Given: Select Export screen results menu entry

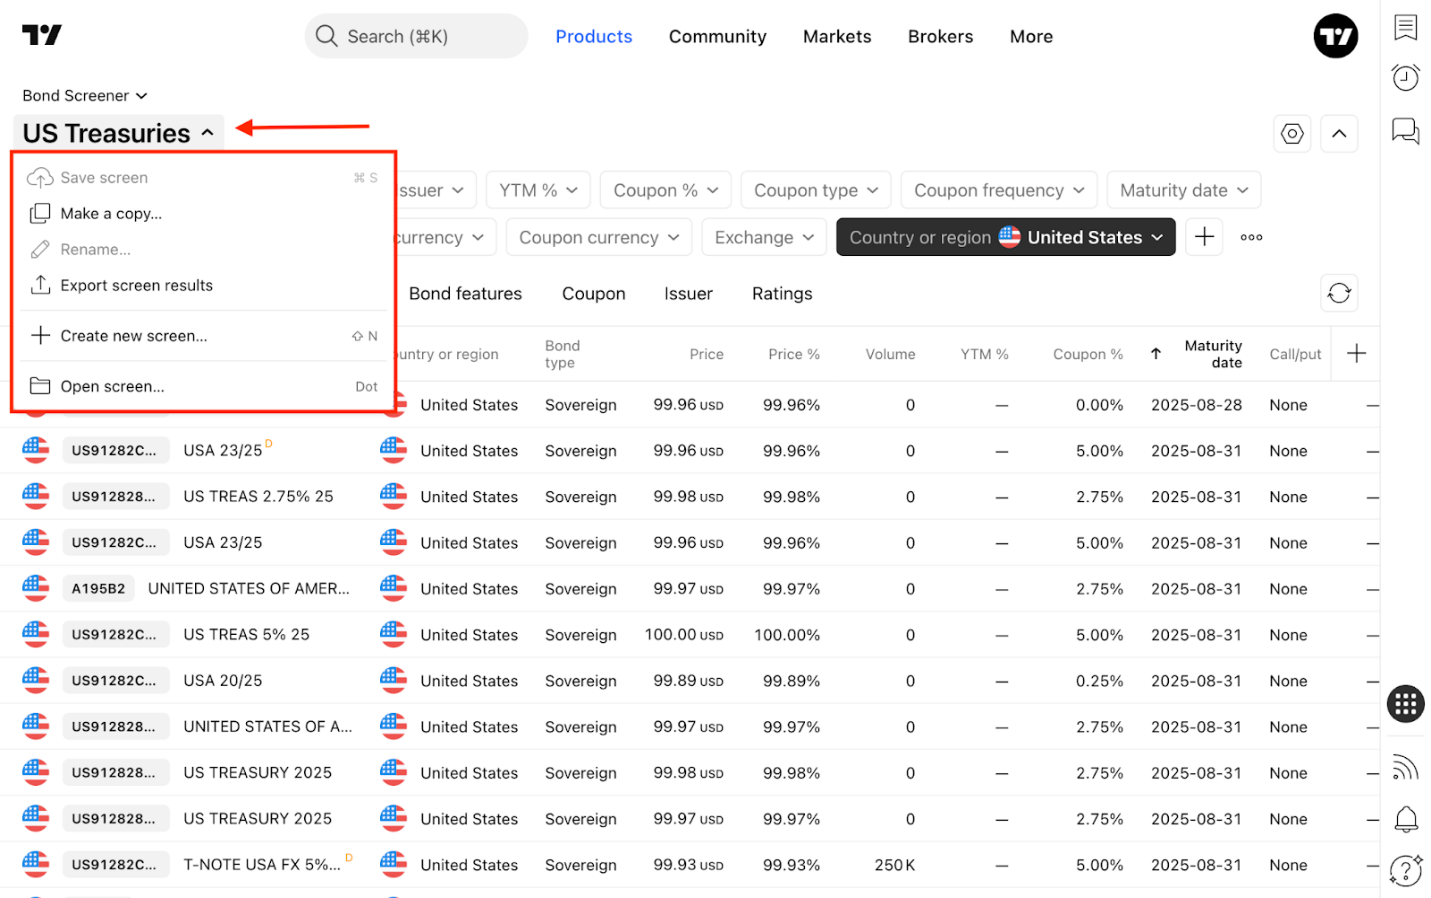Looking at the screenshot, I should 204,285.
